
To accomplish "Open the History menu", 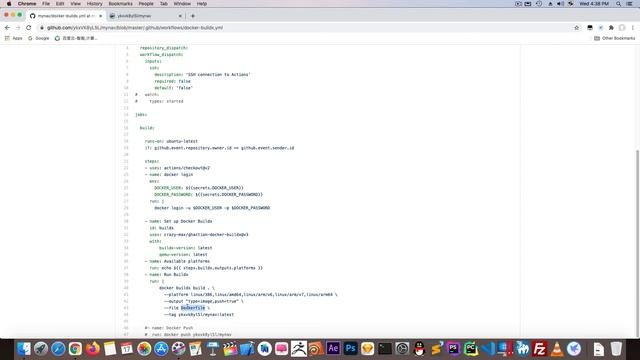I will click(95, 4).
